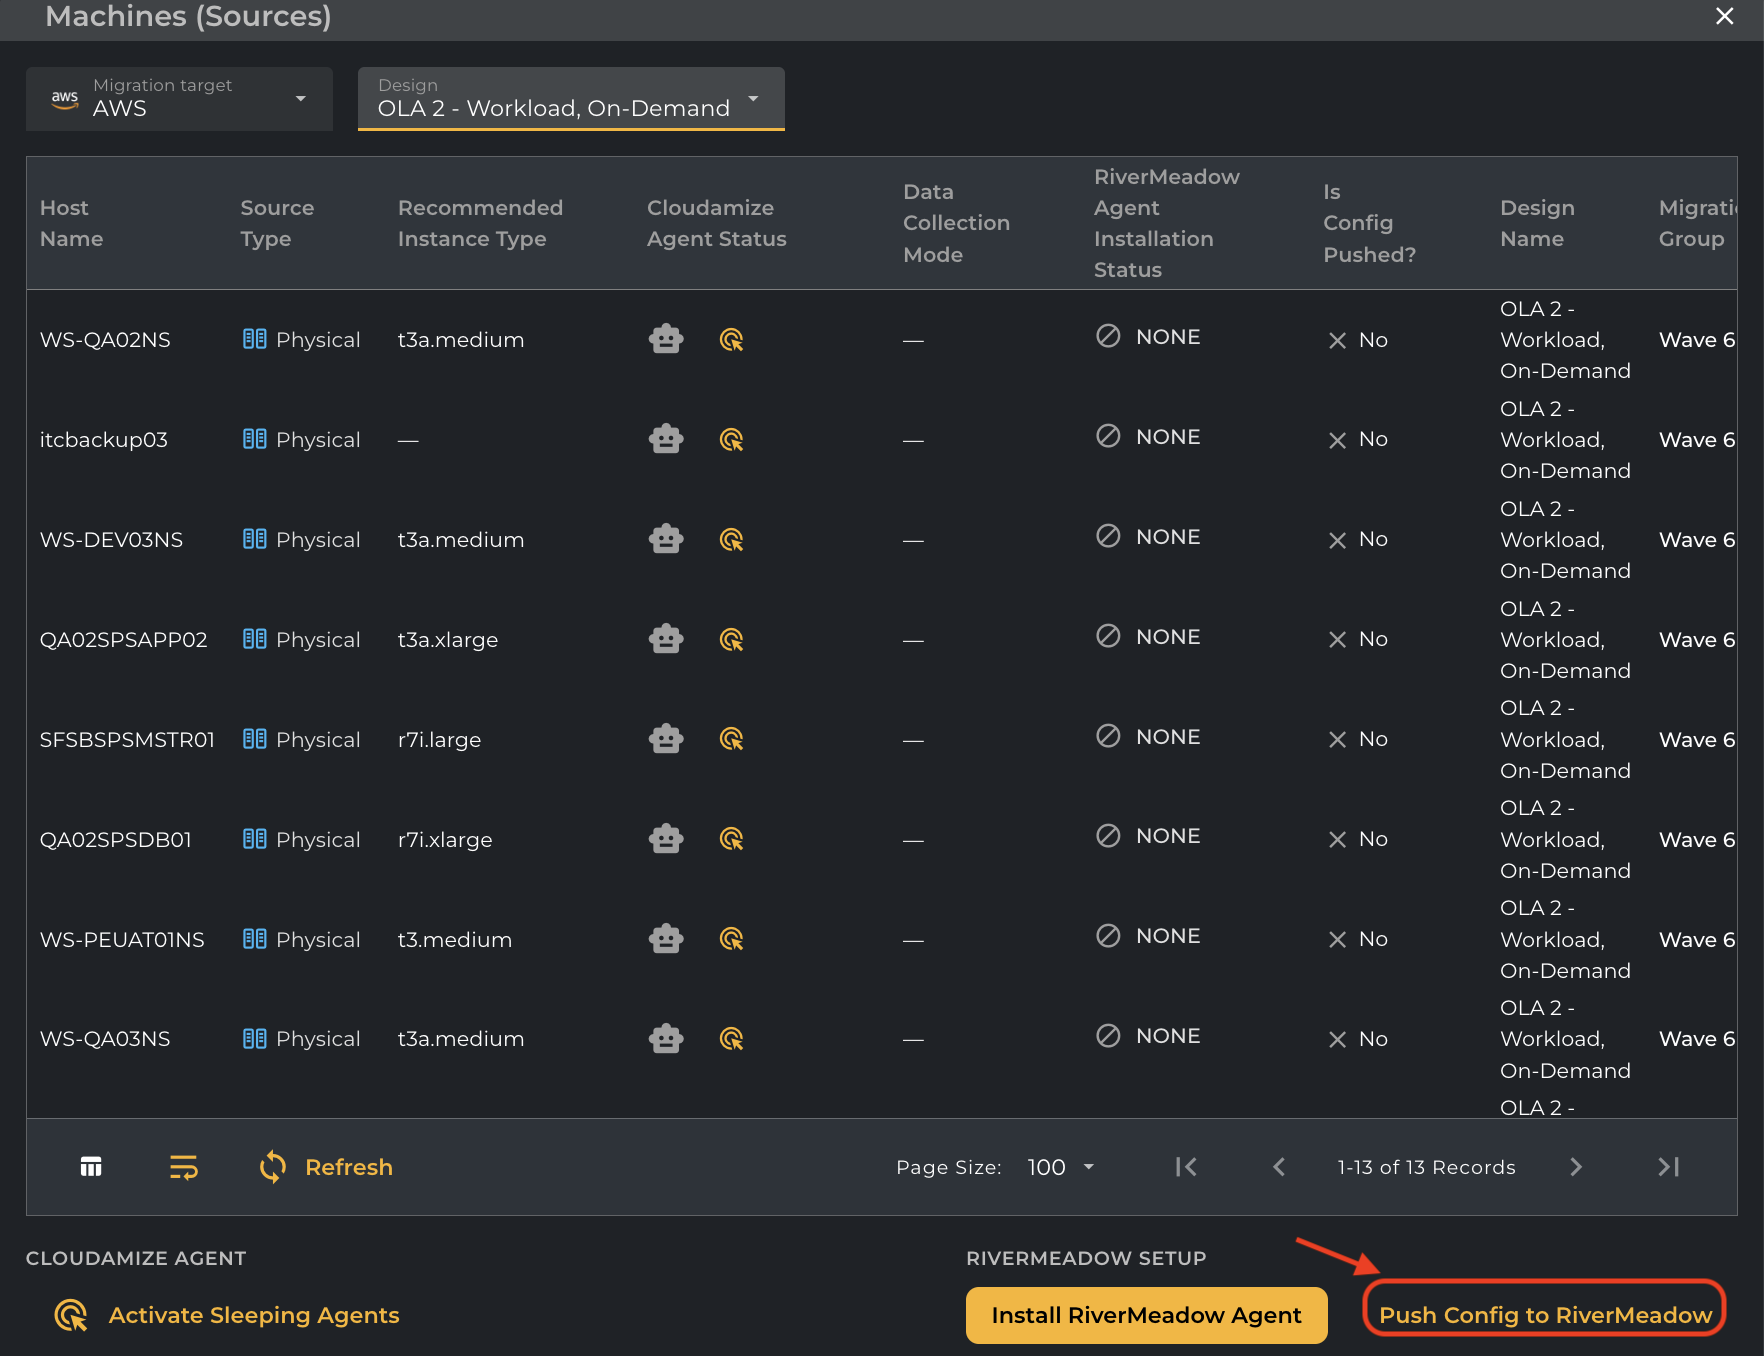Click the Refresh link

pyautogui.click(x=349, y=1167)
